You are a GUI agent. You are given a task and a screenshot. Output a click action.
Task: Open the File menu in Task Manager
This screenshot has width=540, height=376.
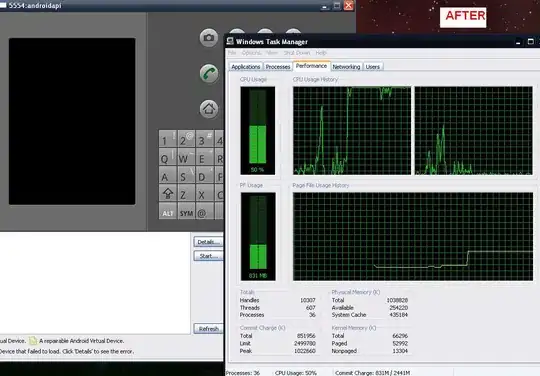232,53
